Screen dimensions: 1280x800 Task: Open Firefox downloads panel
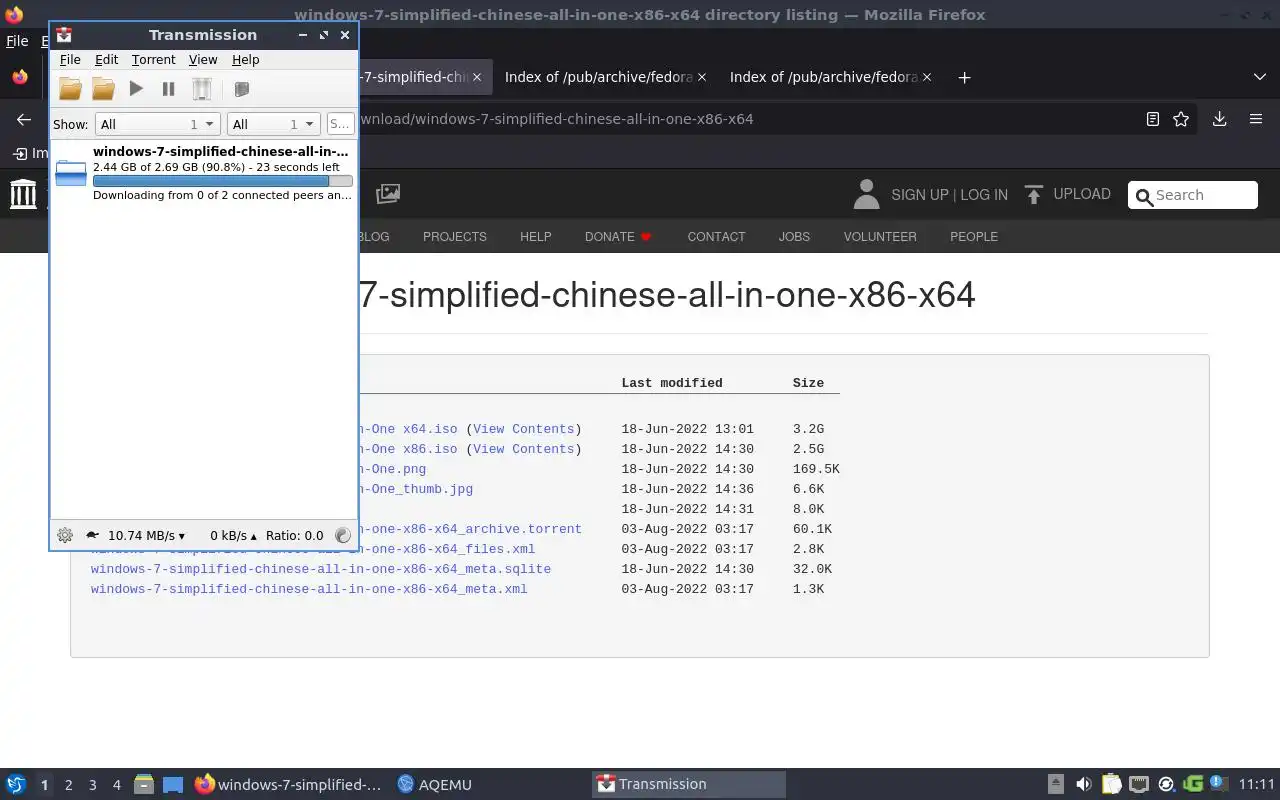click(x=1219, y=119)
